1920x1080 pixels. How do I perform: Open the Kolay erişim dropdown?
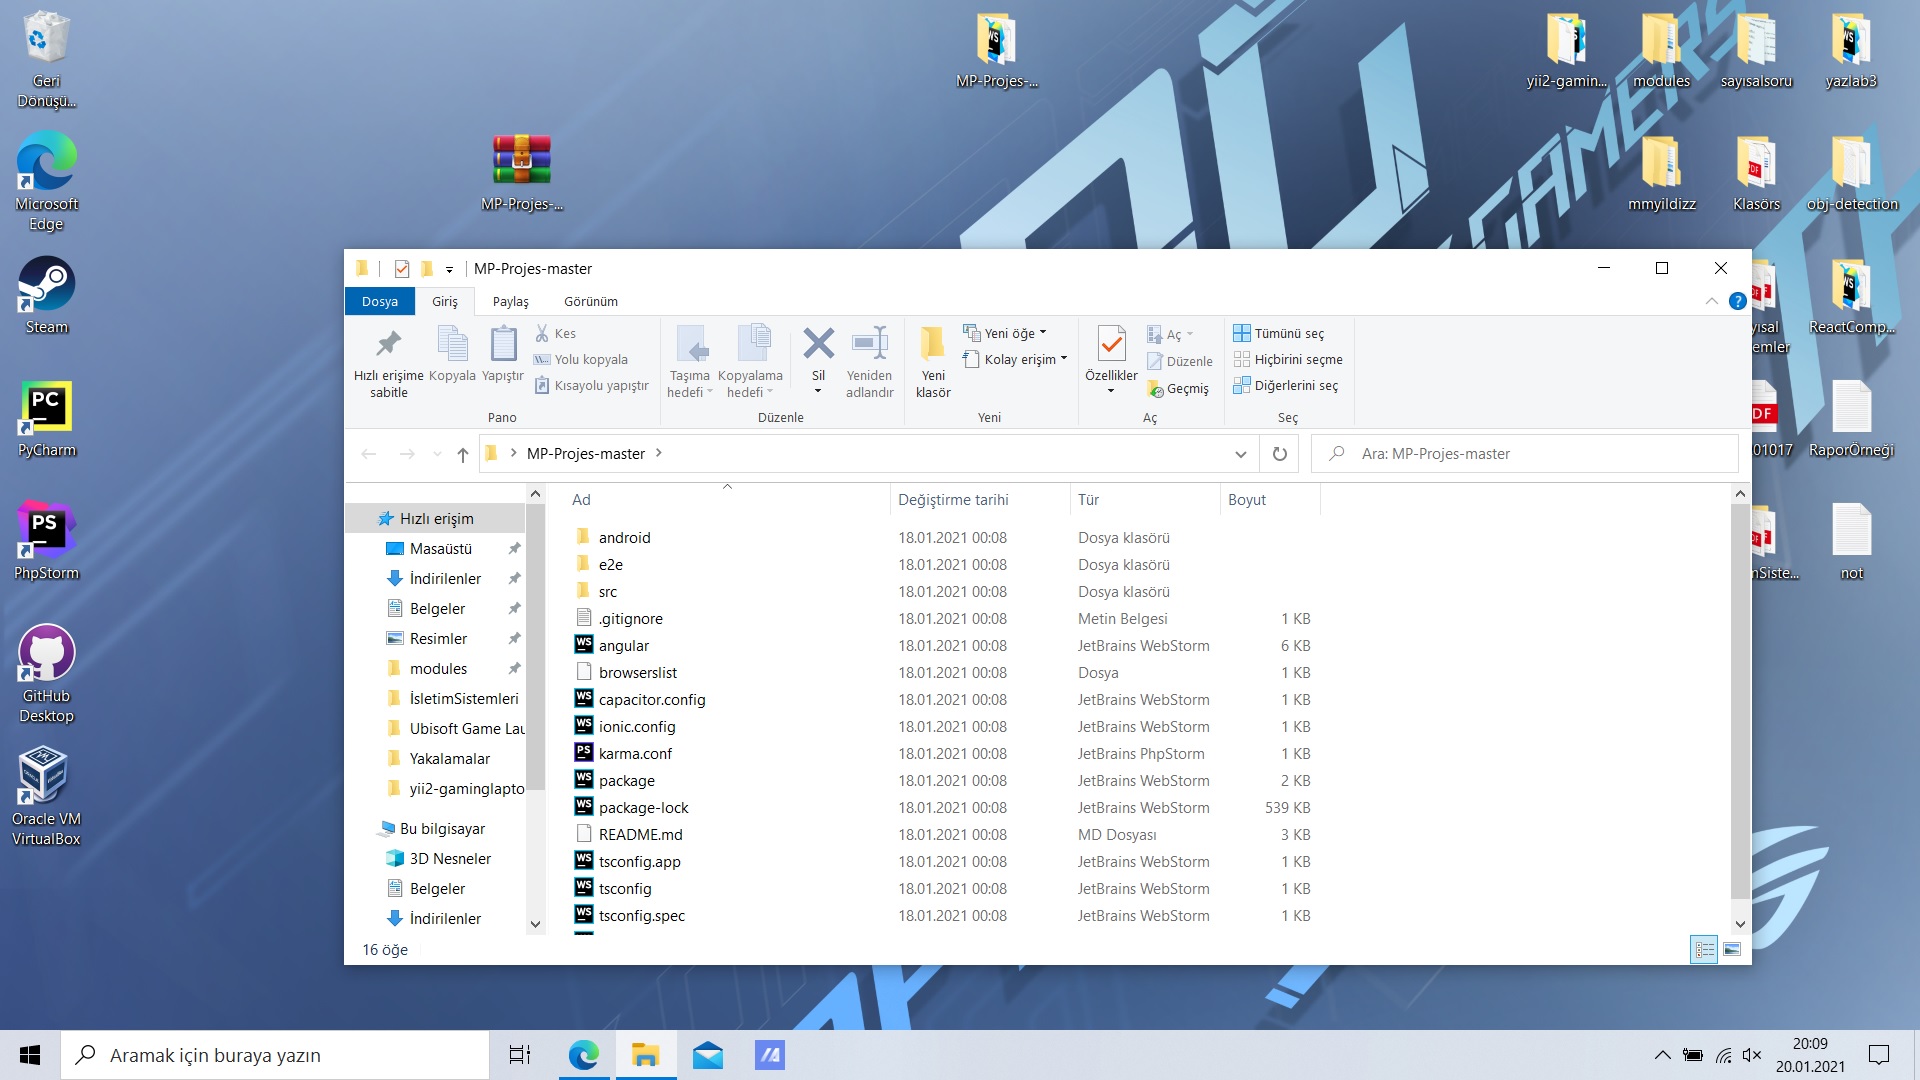(x=1015, y=359)
